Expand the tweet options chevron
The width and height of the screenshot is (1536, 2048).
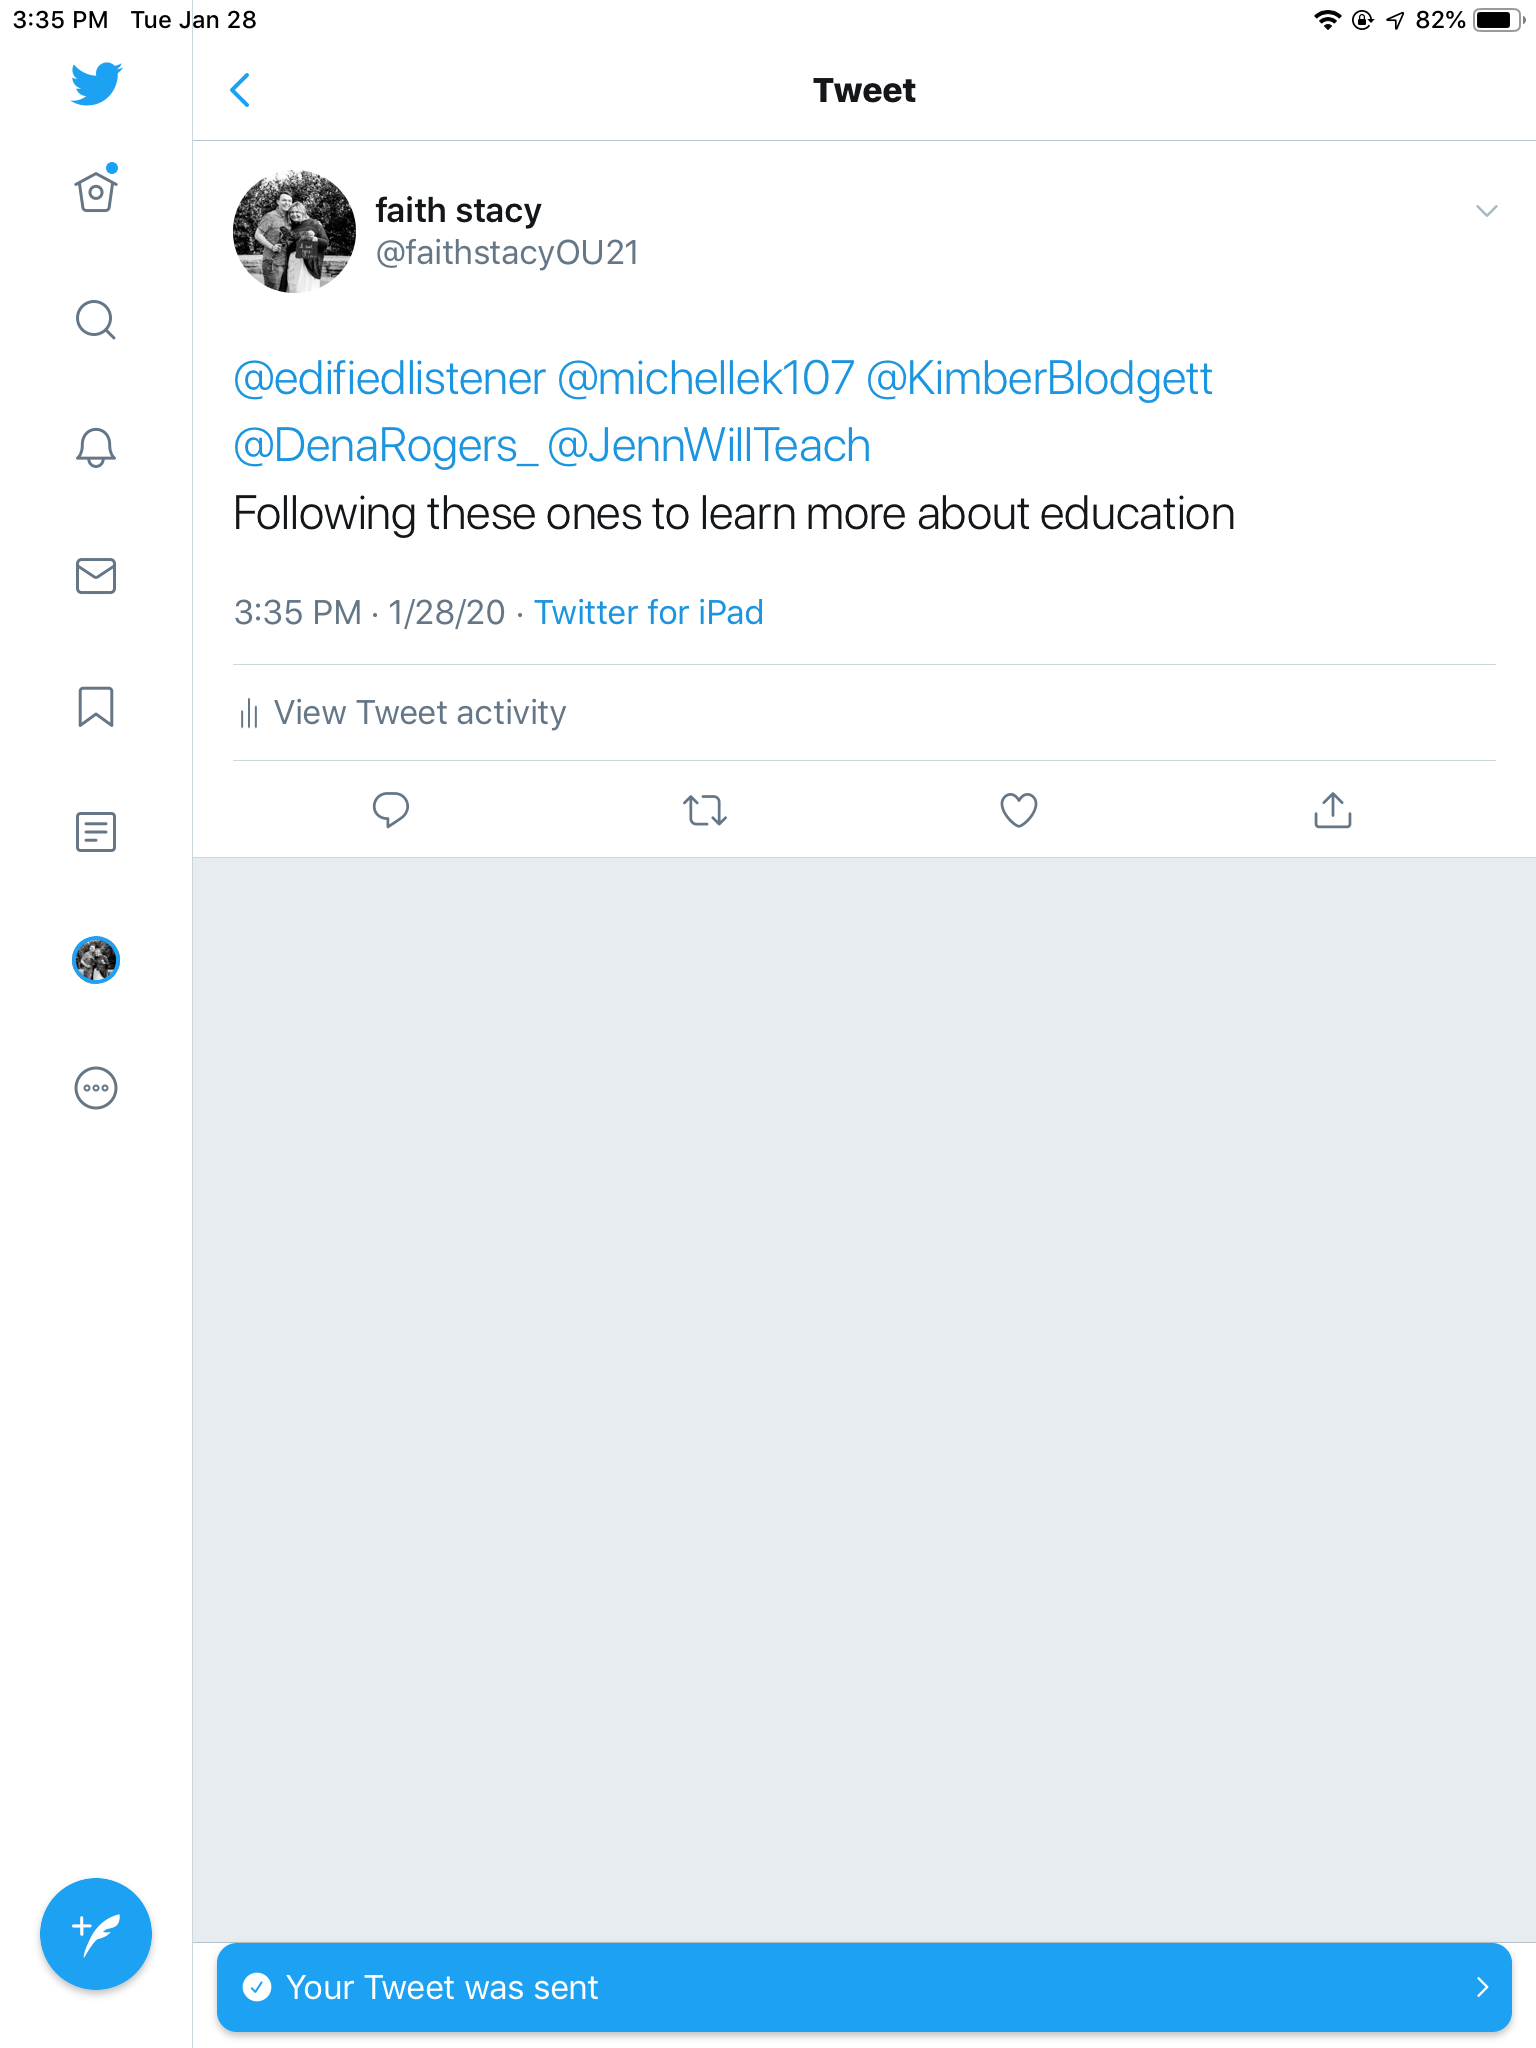[1486, 211]
